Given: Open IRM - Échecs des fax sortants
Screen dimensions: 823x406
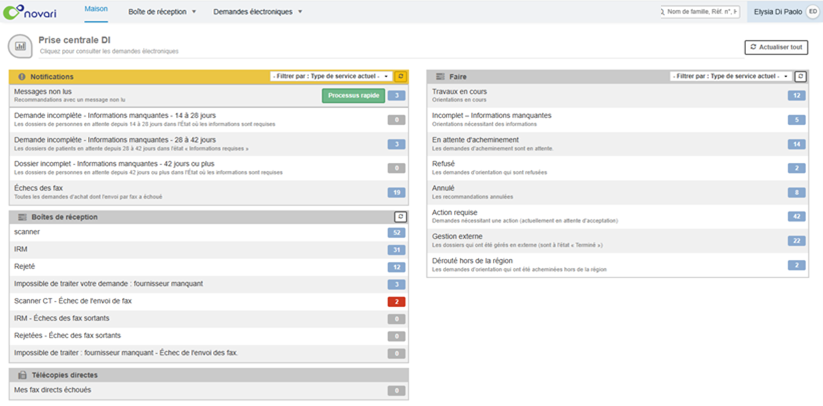Looking at the screenshot, I should (x=208, y=319).
